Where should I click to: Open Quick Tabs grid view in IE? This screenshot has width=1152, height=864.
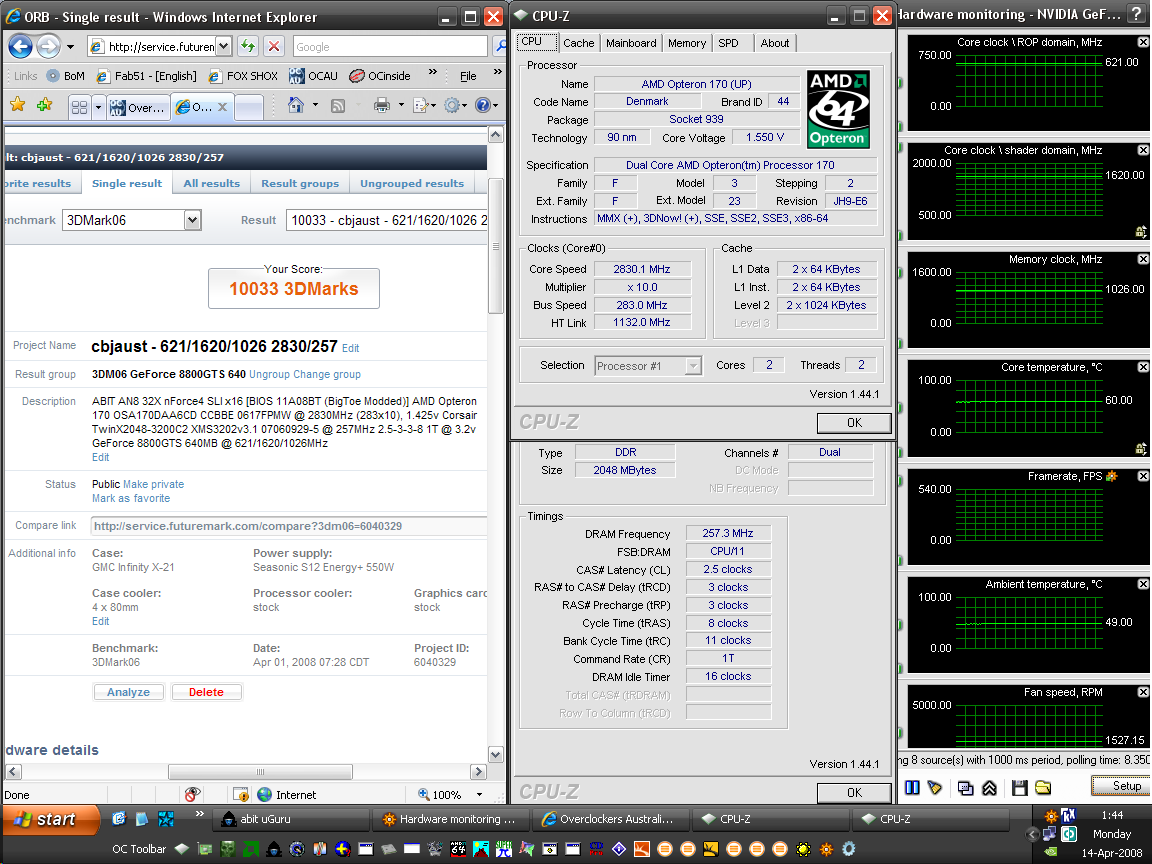pyautogui.click(x=79, y=107)
